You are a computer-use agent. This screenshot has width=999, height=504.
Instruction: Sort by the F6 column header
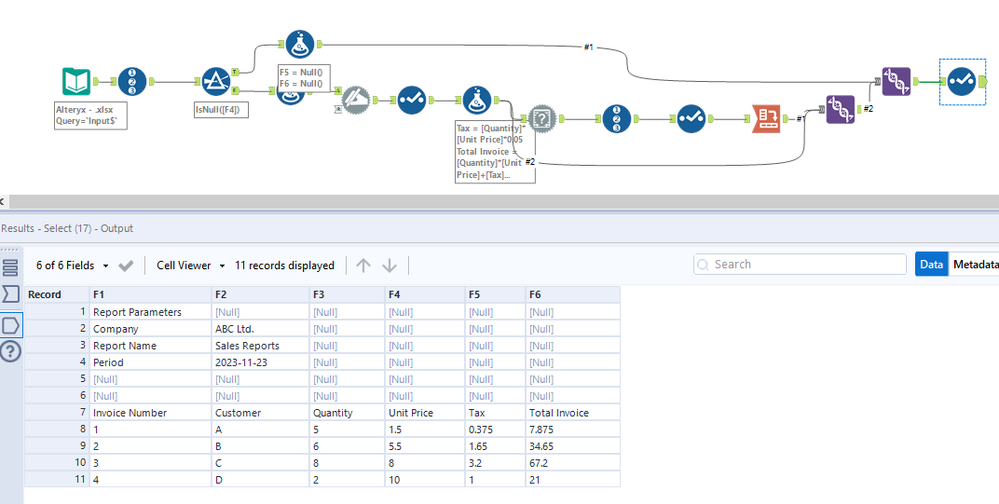coord(573,294)
